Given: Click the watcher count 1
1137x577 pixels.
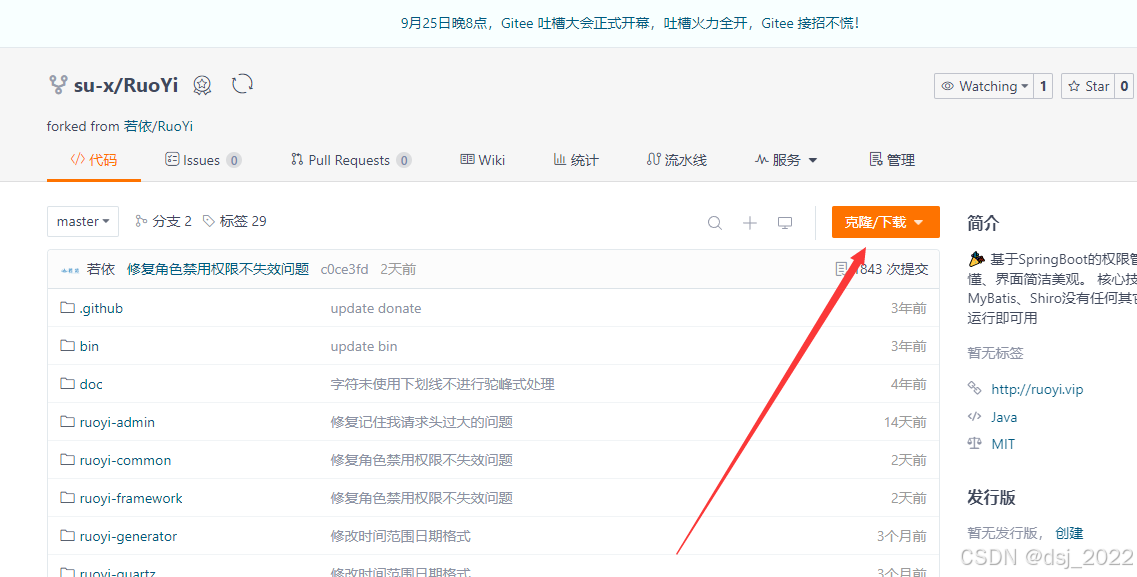Looking at the screenshot, I should coord(1043,86).
